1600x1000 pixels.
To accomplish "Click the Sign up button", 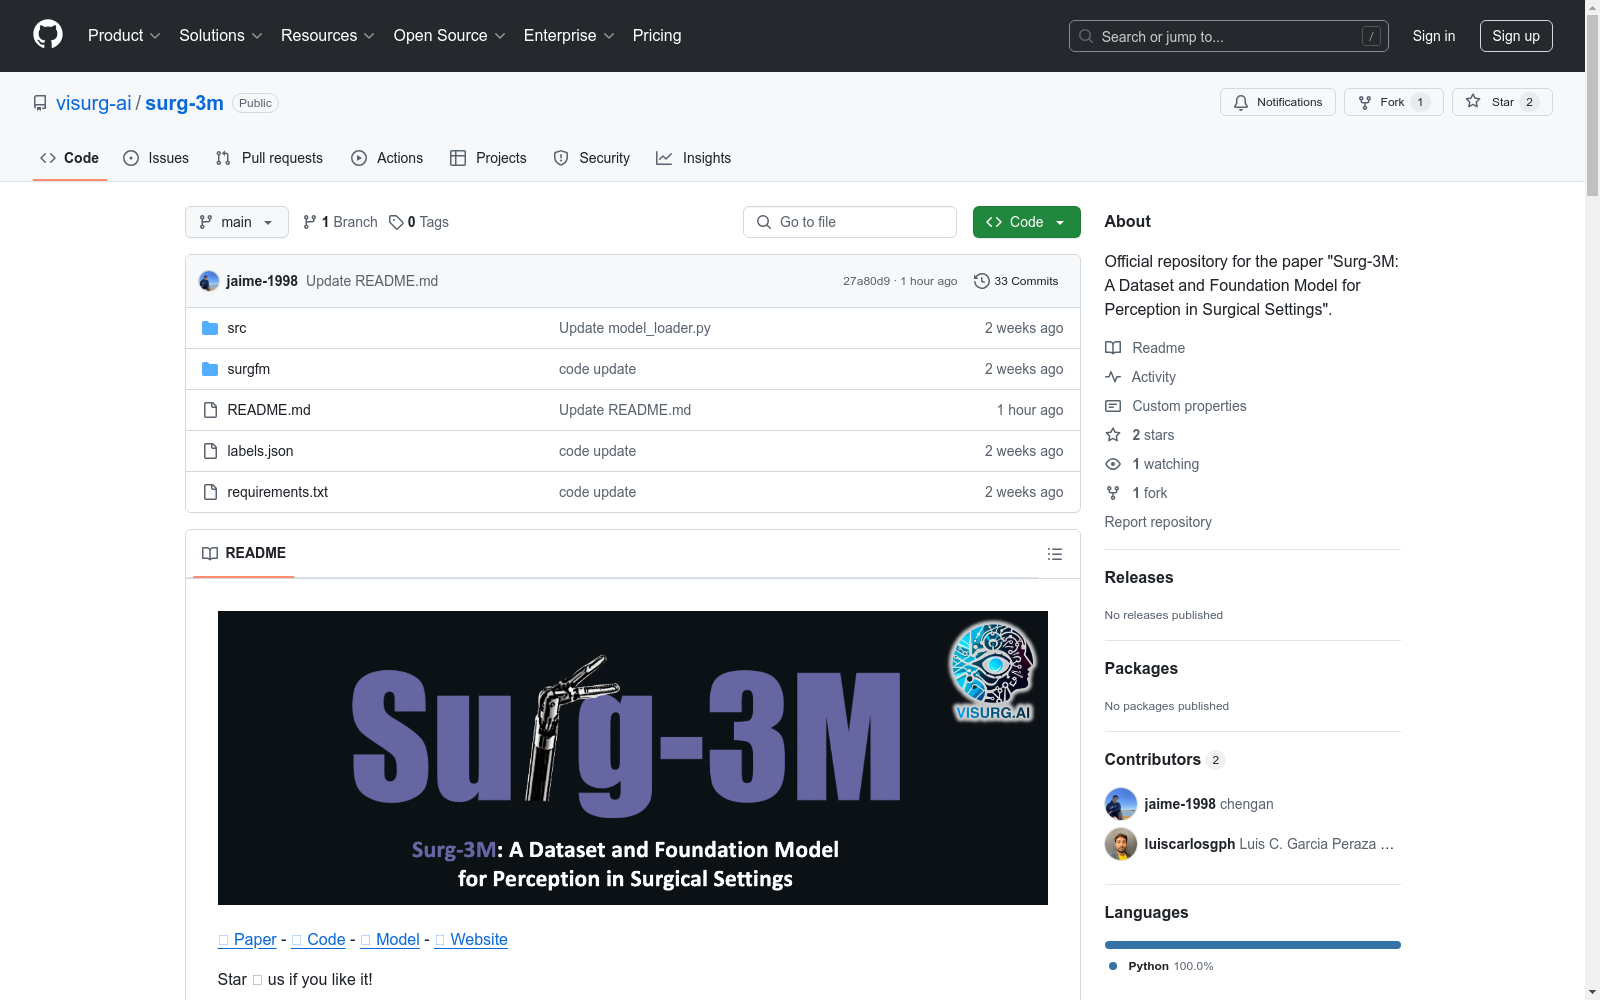I will 1516,36.
